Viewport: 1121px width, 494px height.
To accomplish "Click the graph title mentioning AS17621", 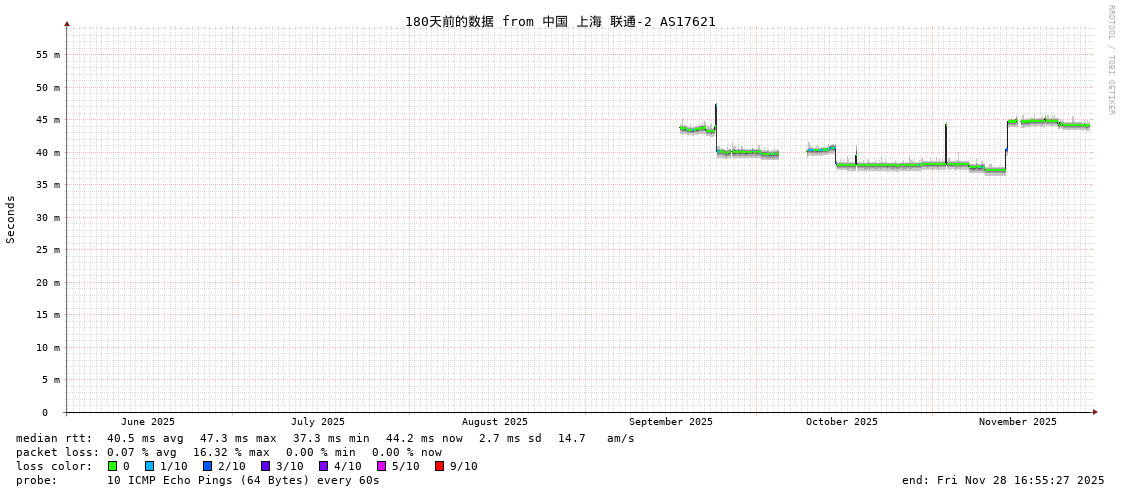I will click(x=560, y=21).
